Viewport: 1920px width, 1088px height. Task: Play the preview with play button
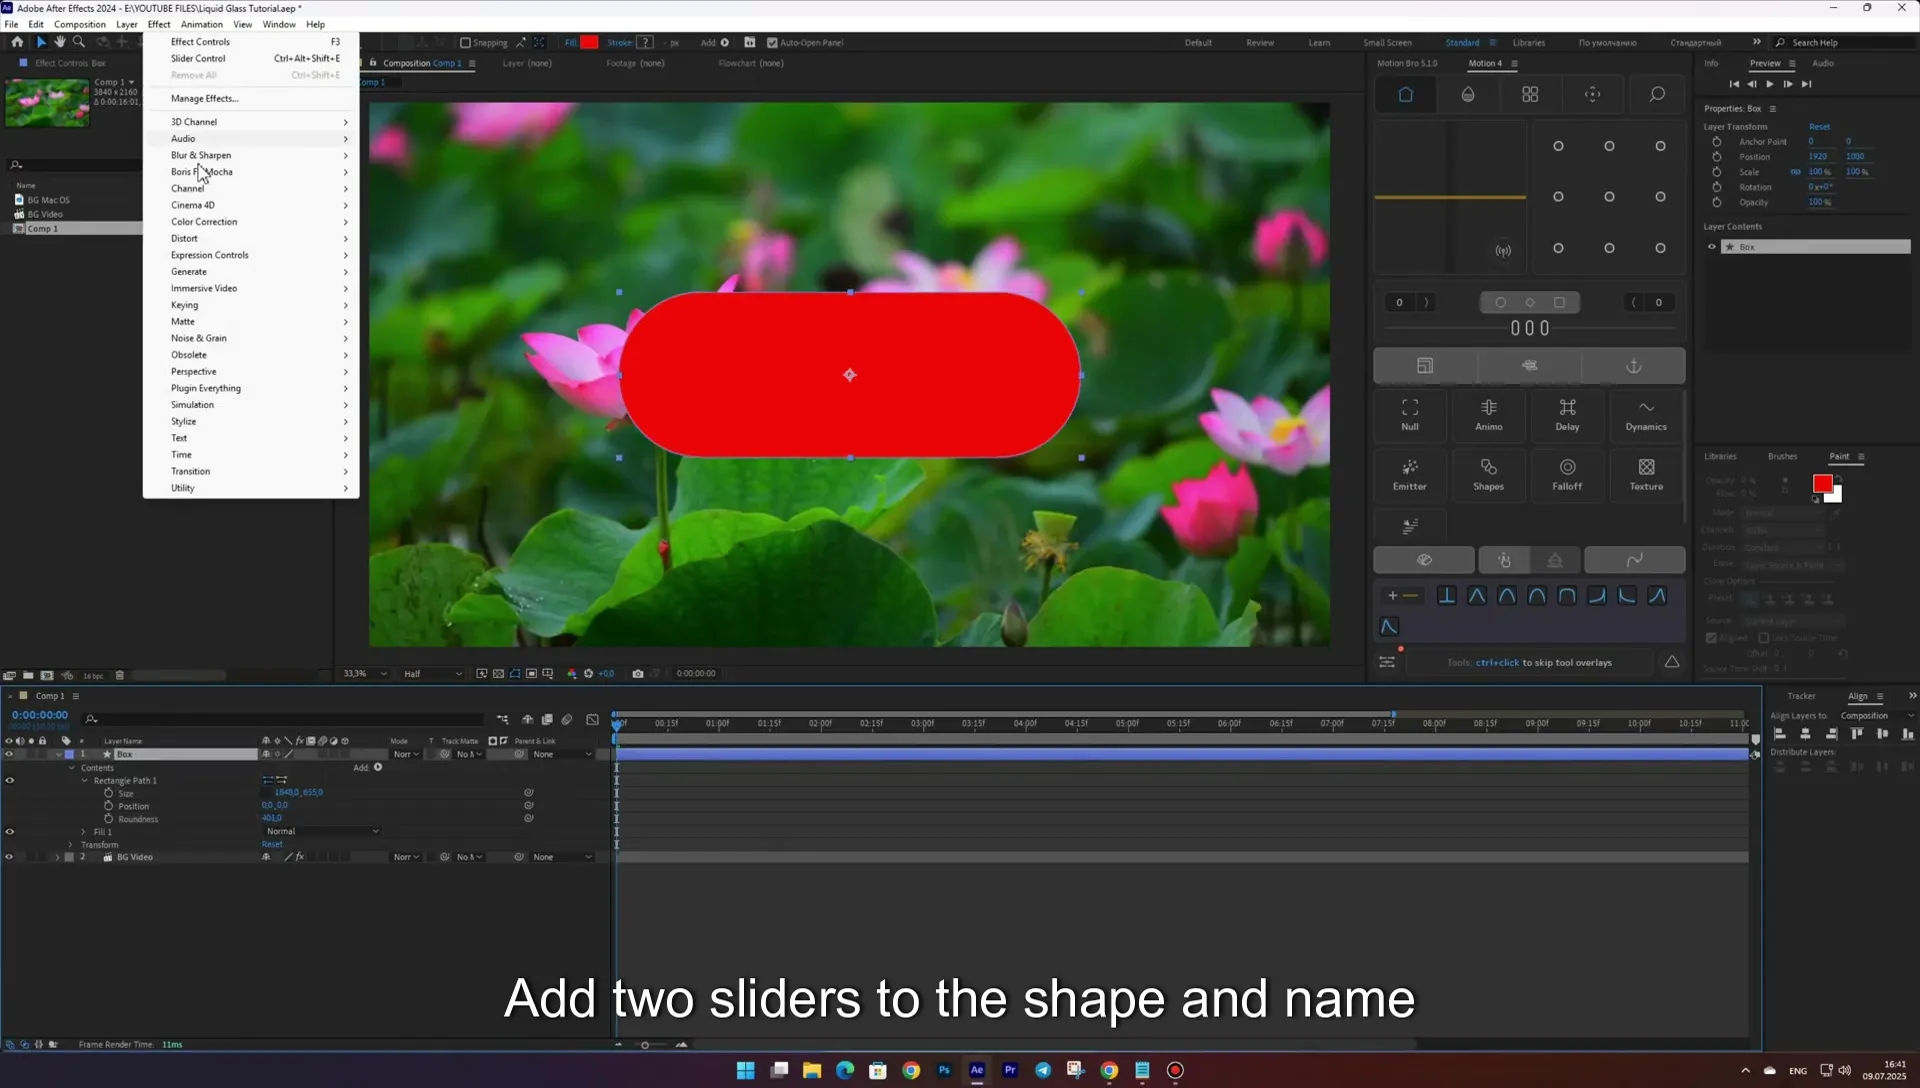click(1770, 84)
